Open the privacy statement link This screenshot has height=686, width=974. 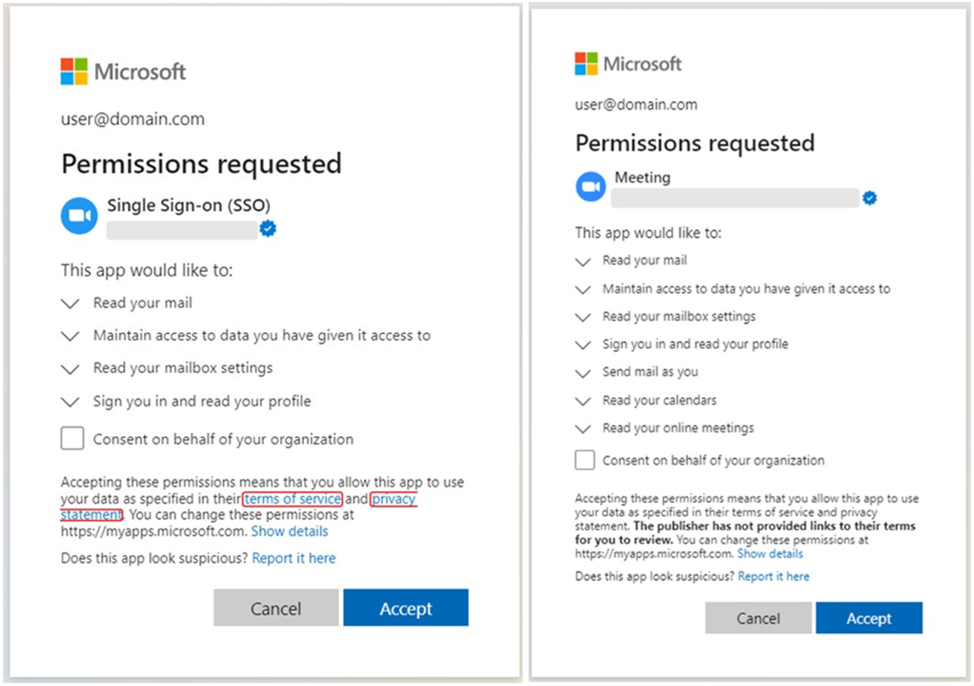click(393, 499)
